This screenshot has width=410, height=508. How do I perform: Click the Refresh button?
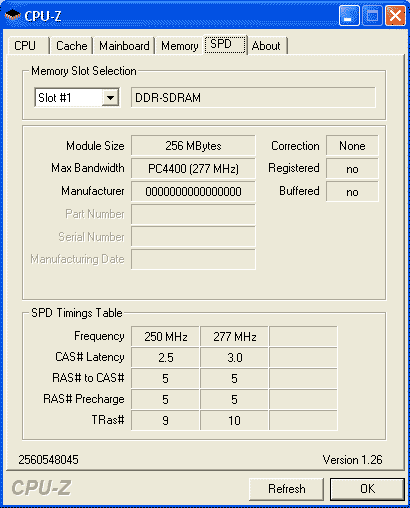pyautogui.click(x=287, y=489)
